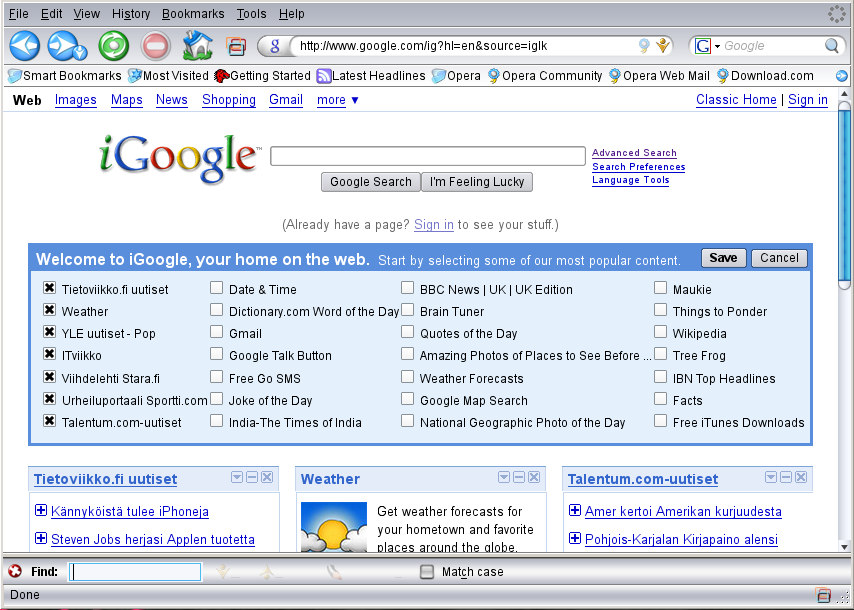Click the search engine Google G icon

[703, 46]
